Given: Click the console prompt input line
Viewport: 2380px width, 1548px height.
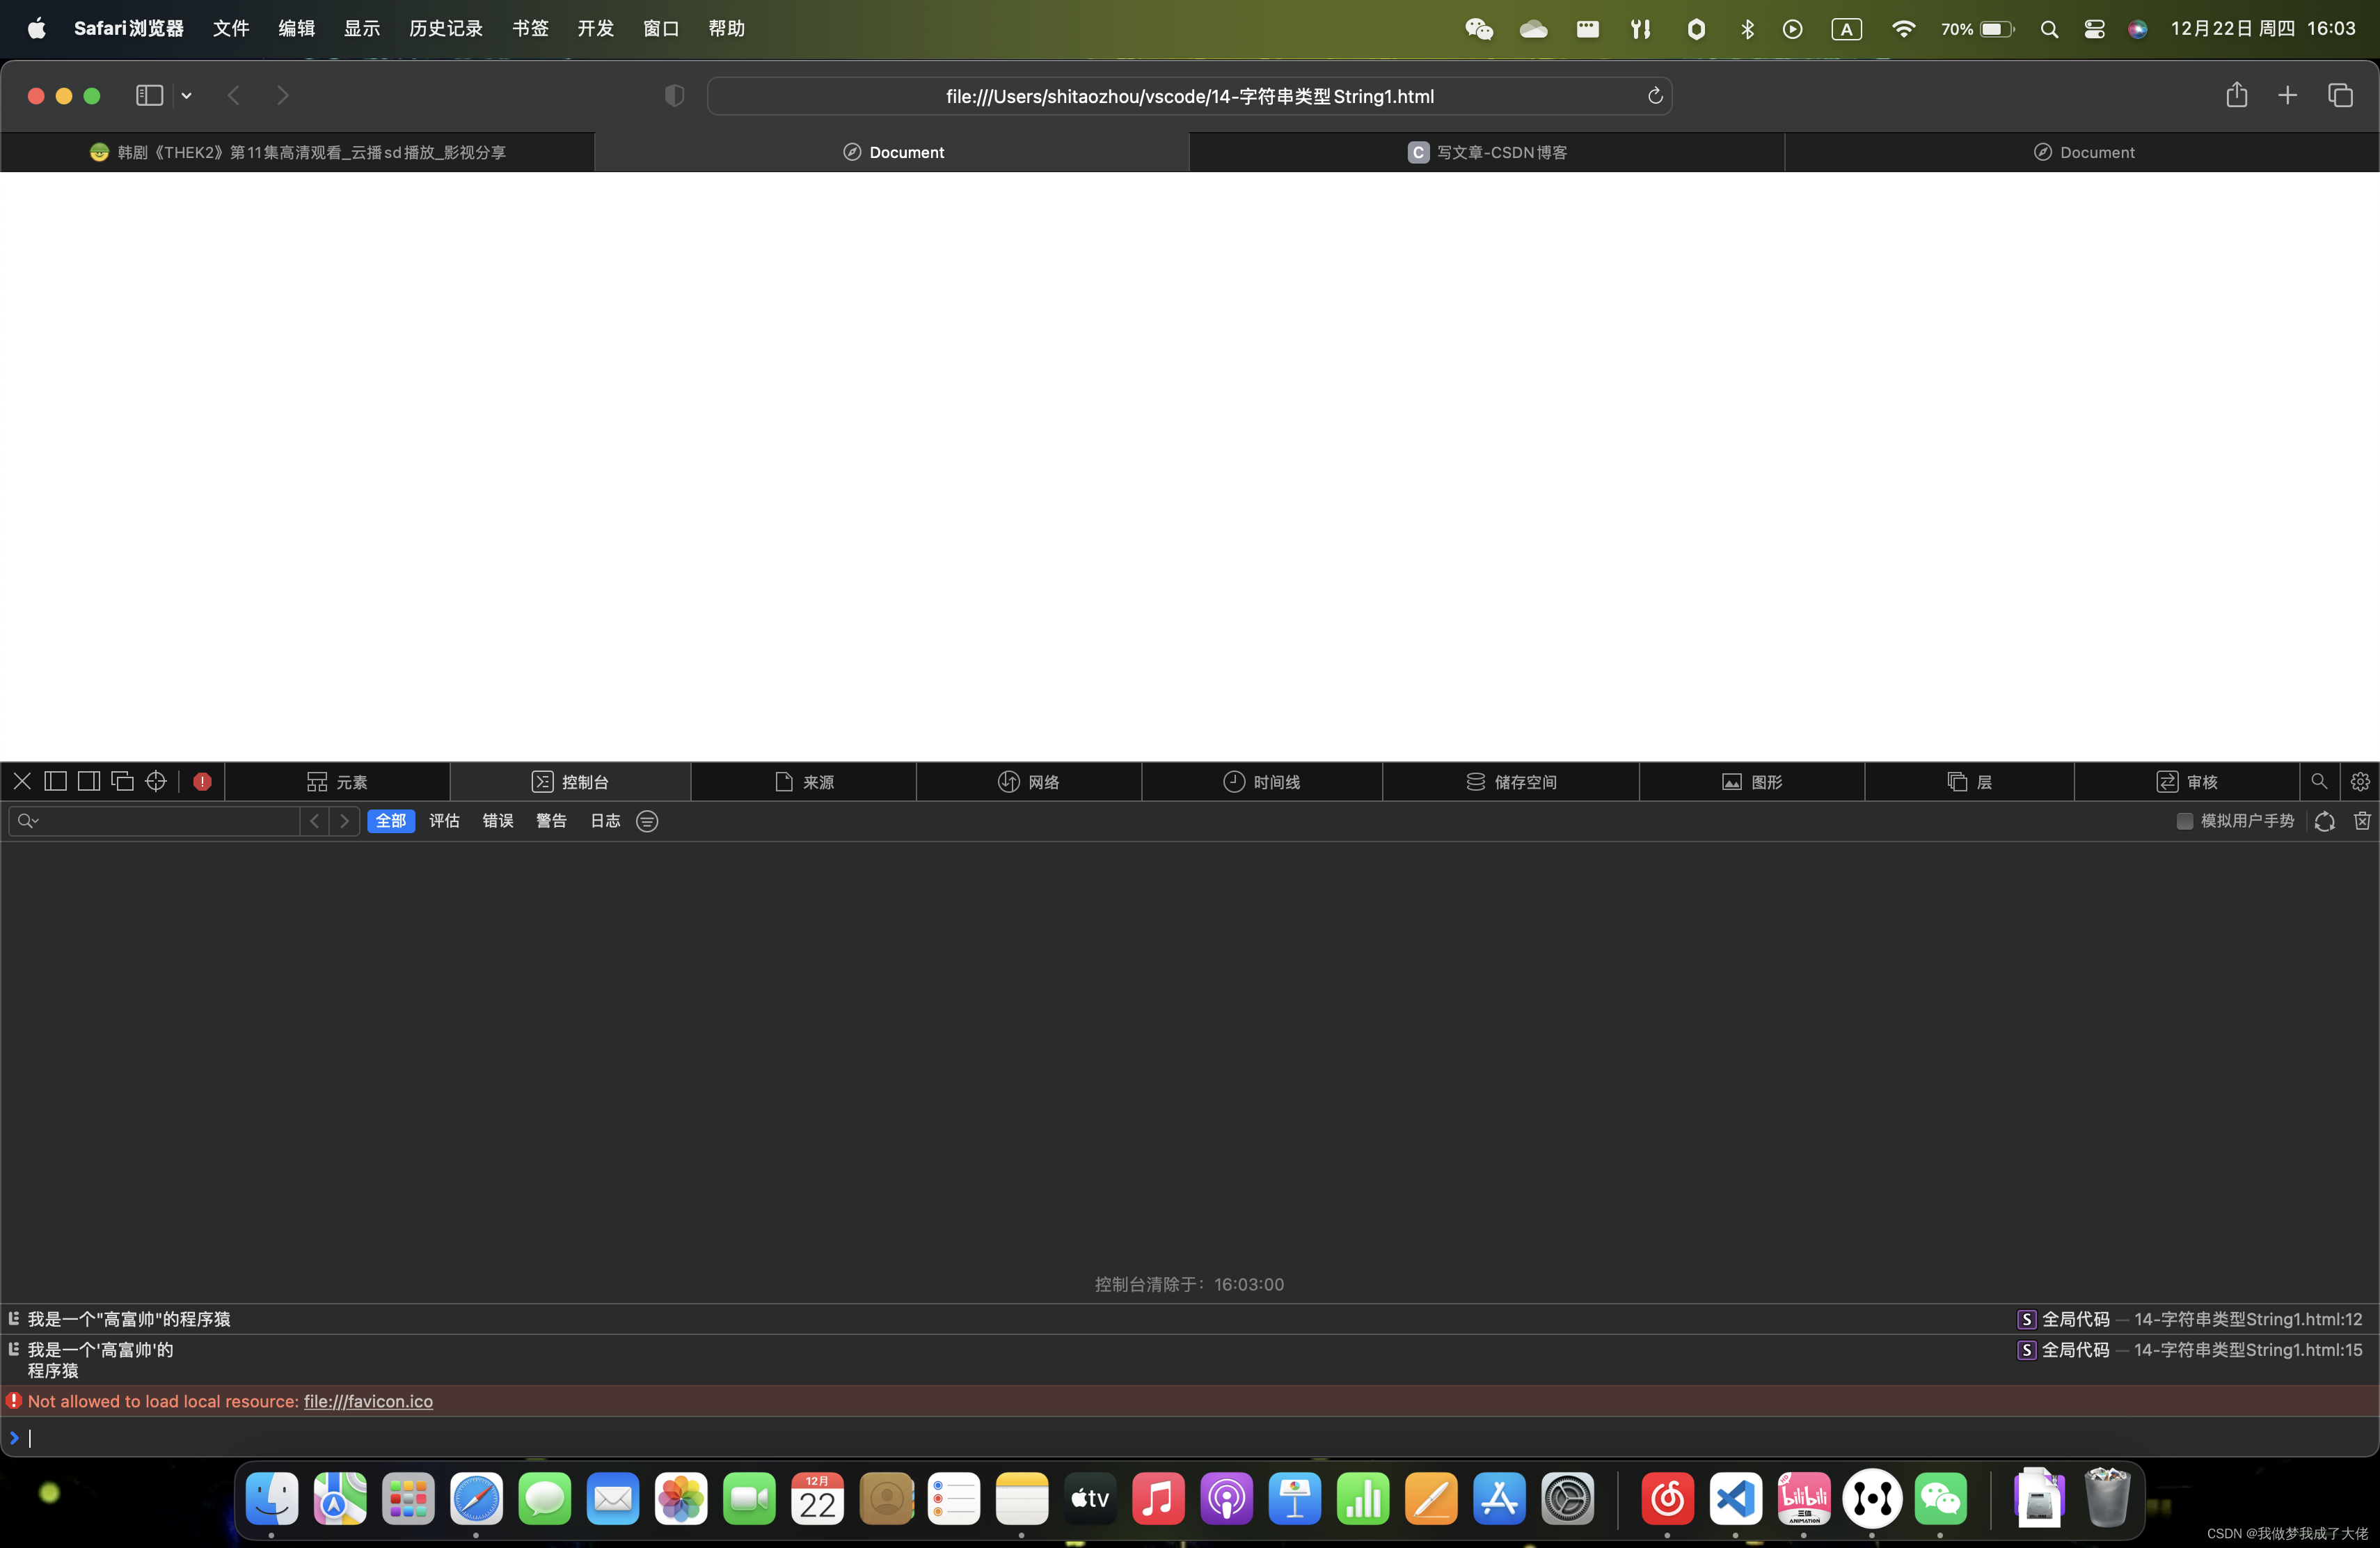Looking at the screenshot, I should coord(1190,1438).
